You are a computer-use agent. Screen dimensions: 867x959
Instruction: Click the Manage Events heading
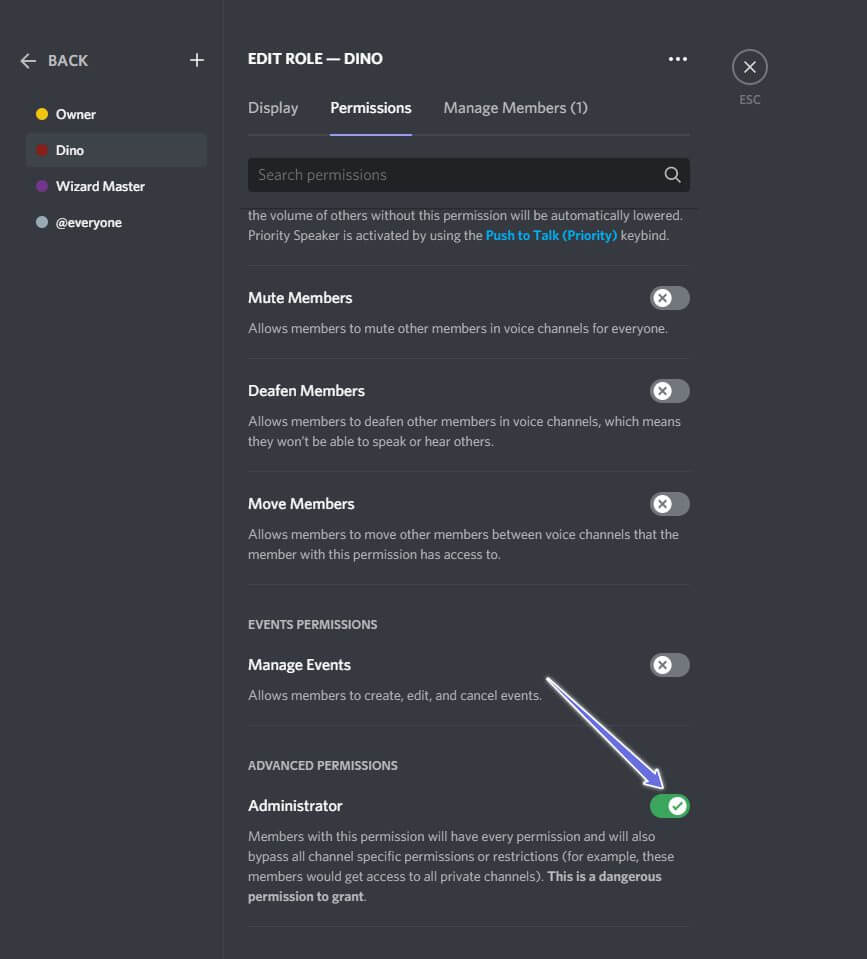pos(299,665)
